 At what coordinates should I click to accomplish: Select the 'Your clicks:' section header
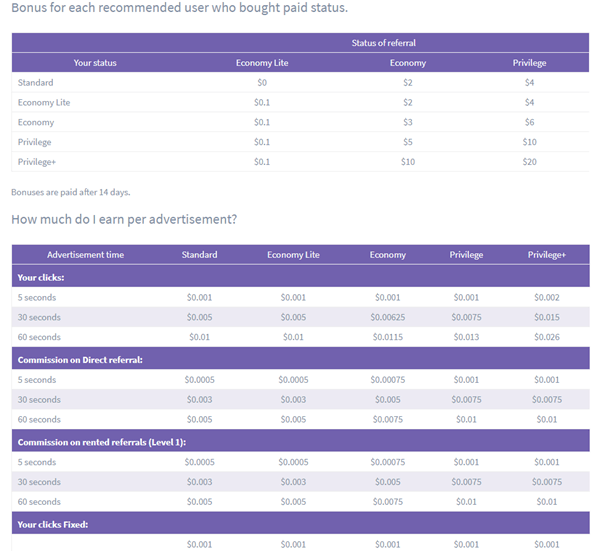pyautogui.click(x=41, y=278)
